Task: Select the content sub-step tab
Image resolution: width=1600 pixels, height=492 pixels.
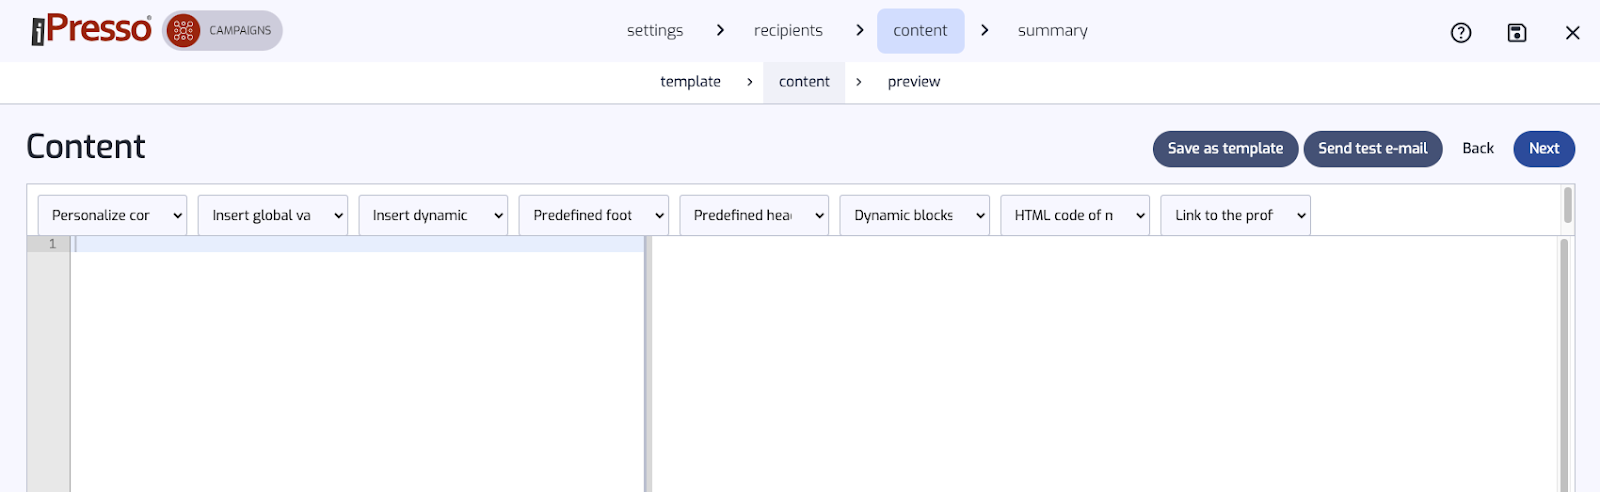Action: [x=804, y=82]
